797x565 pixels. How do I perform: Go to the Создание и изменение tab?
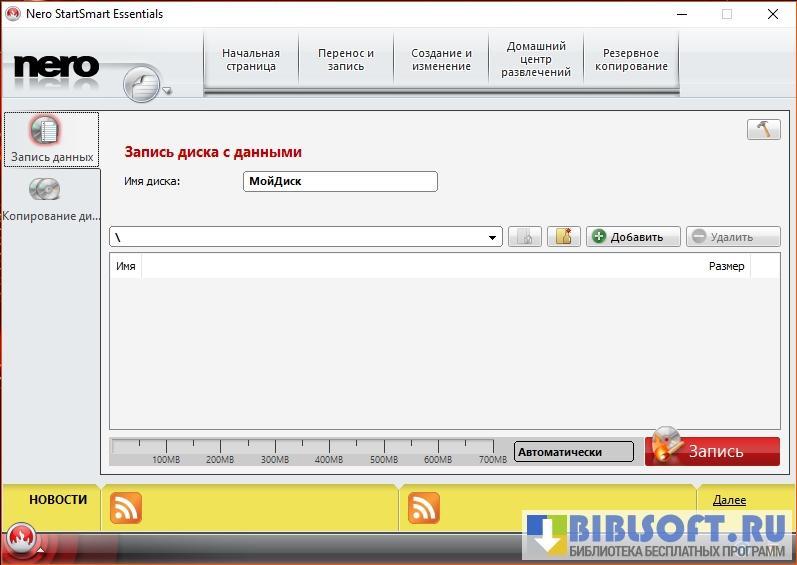(x=441, y=60)
